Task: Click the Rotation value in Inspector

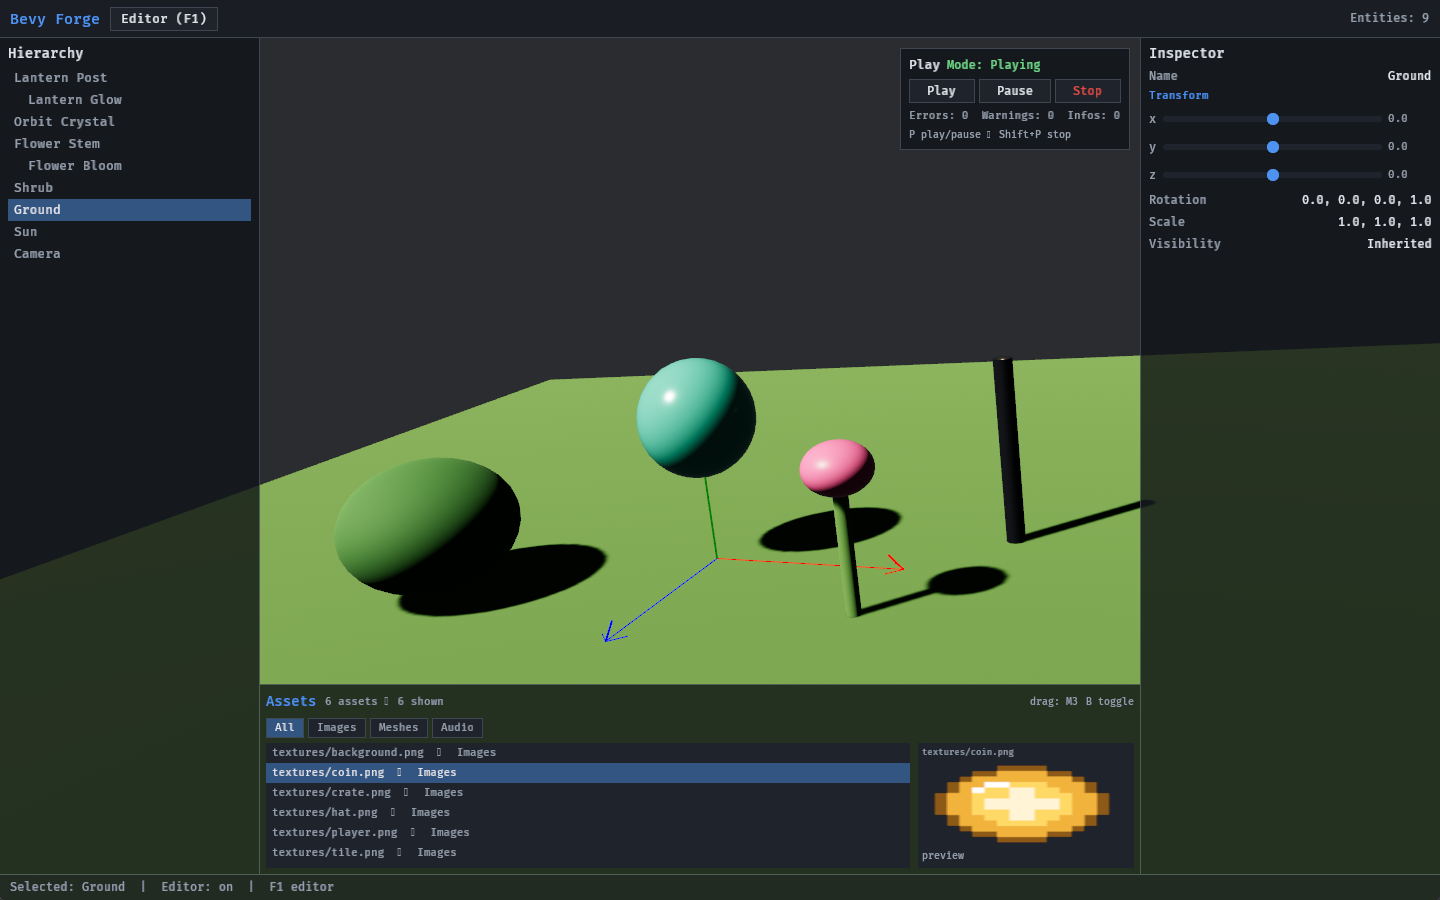Action: 1366,200
